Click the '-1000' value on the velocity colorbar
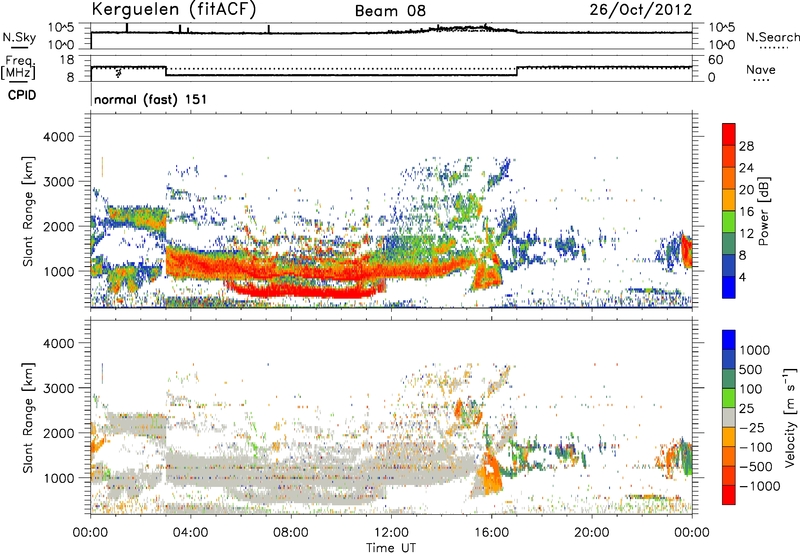This screenshot has width=800, height=554. 760,486
